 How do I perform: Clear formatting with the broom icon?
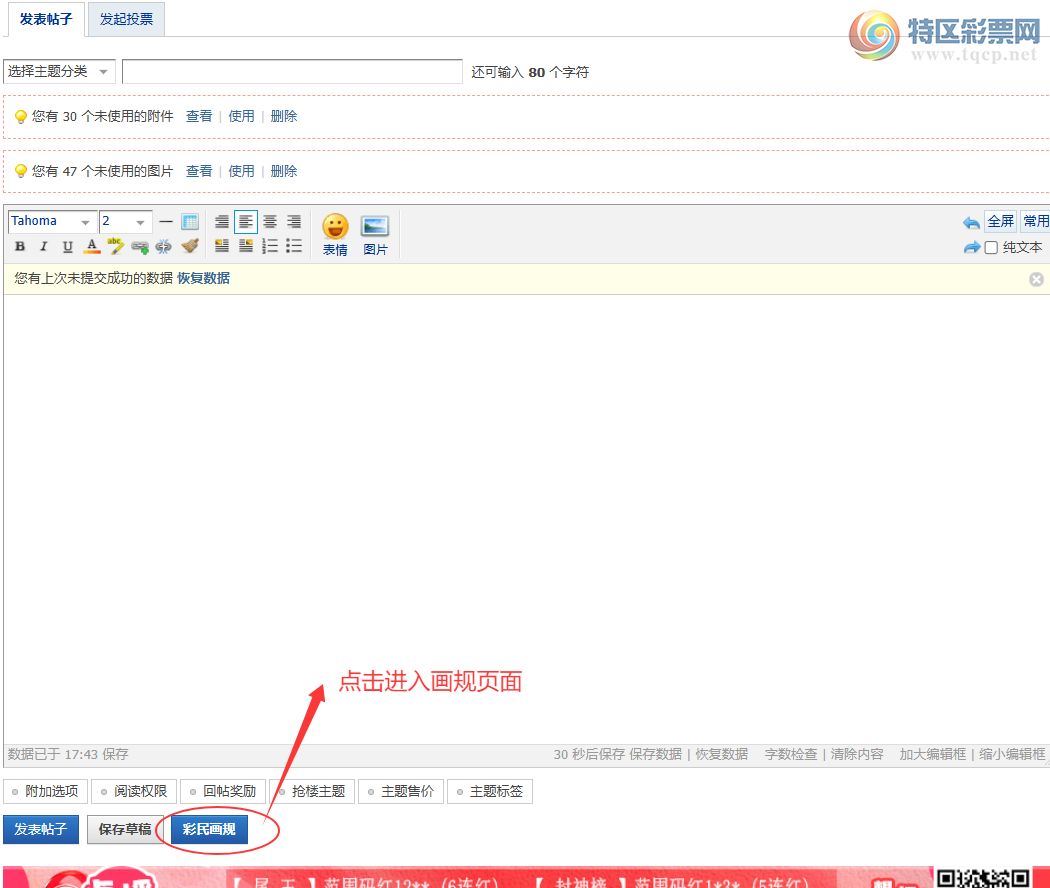[190, 245]
